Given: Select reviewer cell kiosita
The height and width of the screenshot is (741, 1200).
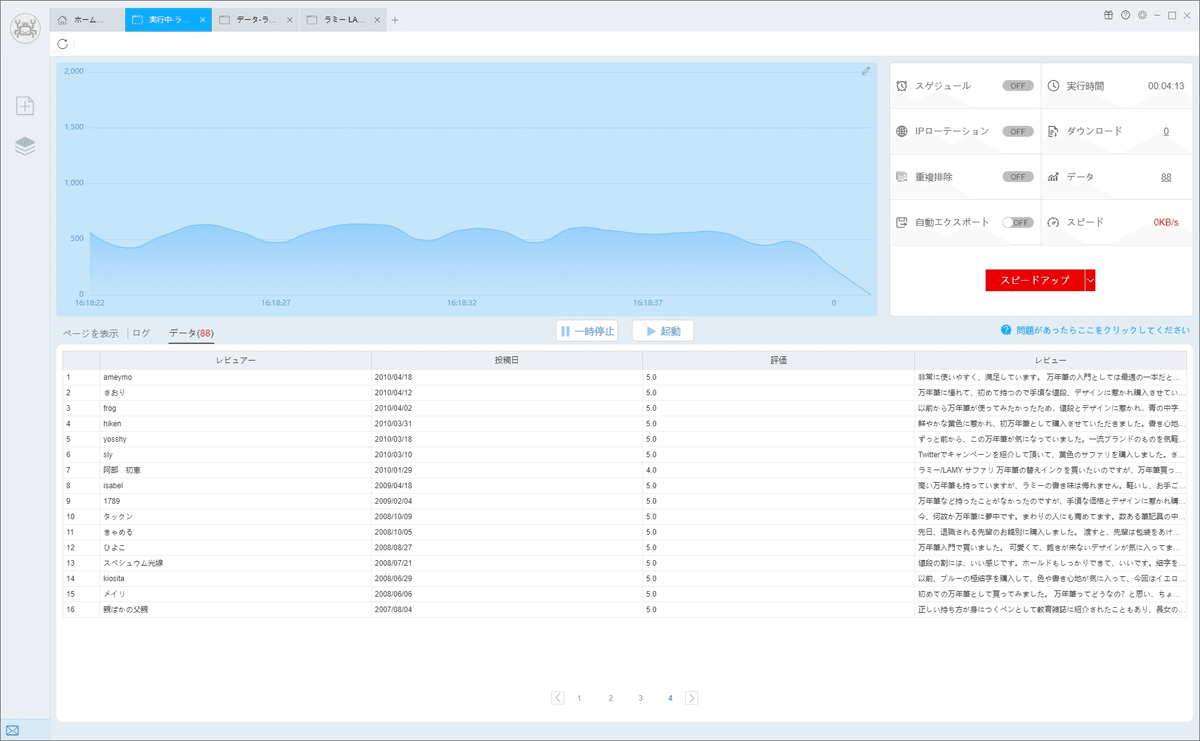Looking at the screenshot, I should click(x=235, y=578).
